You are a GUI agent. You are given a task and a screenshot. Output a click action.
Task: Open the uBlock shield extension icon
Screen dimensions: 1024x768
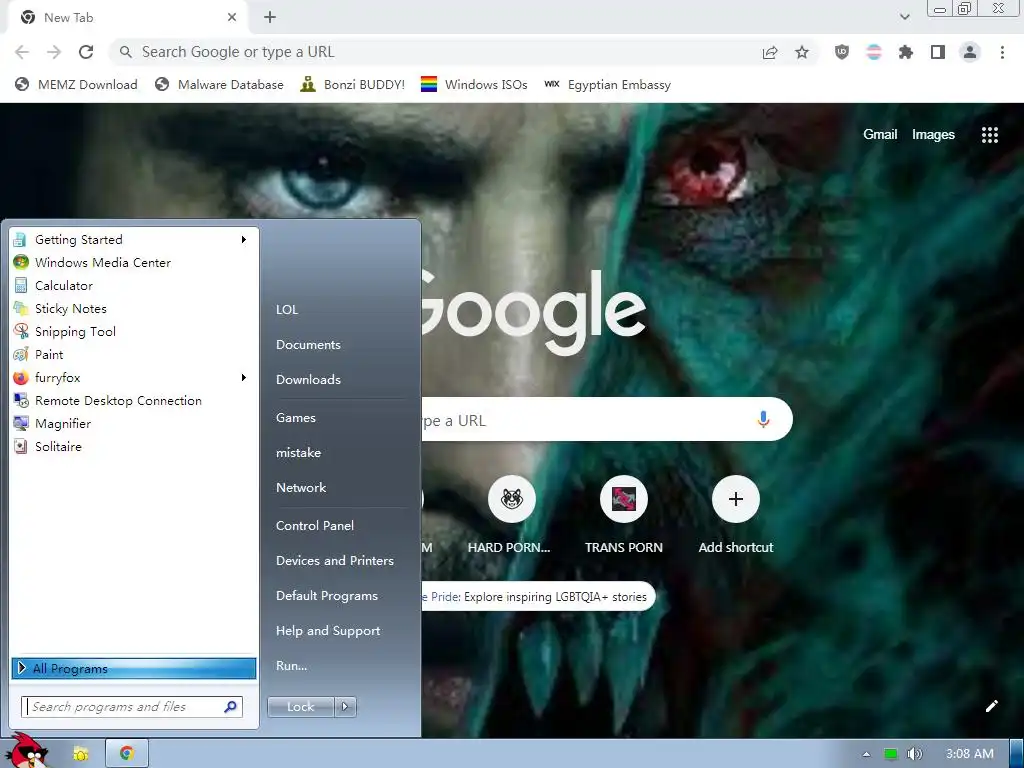tap(842, 52)
